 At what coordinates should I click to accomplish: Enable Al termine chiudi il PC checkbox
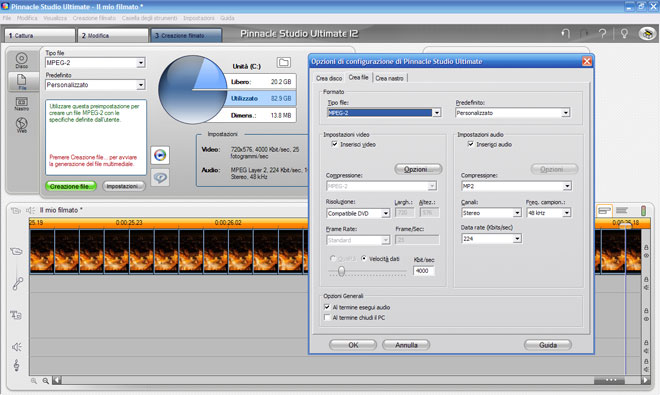click(x=327, y=317)
